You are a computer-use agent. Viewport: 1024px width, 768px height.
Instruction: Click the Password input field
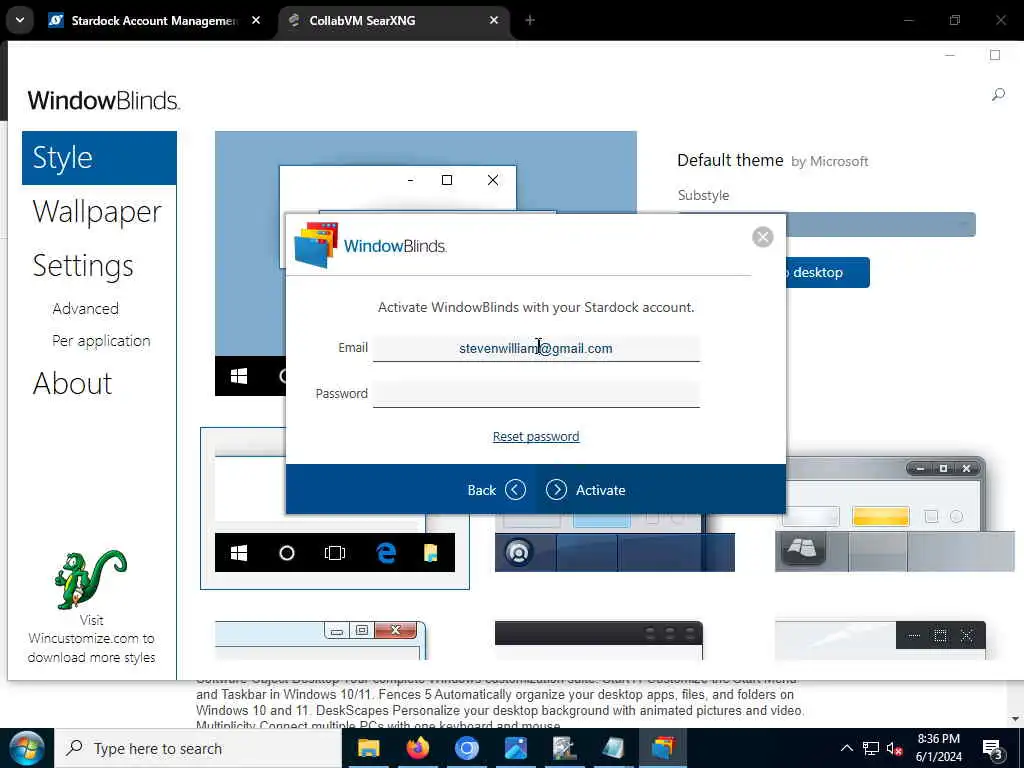coord(536,394)
